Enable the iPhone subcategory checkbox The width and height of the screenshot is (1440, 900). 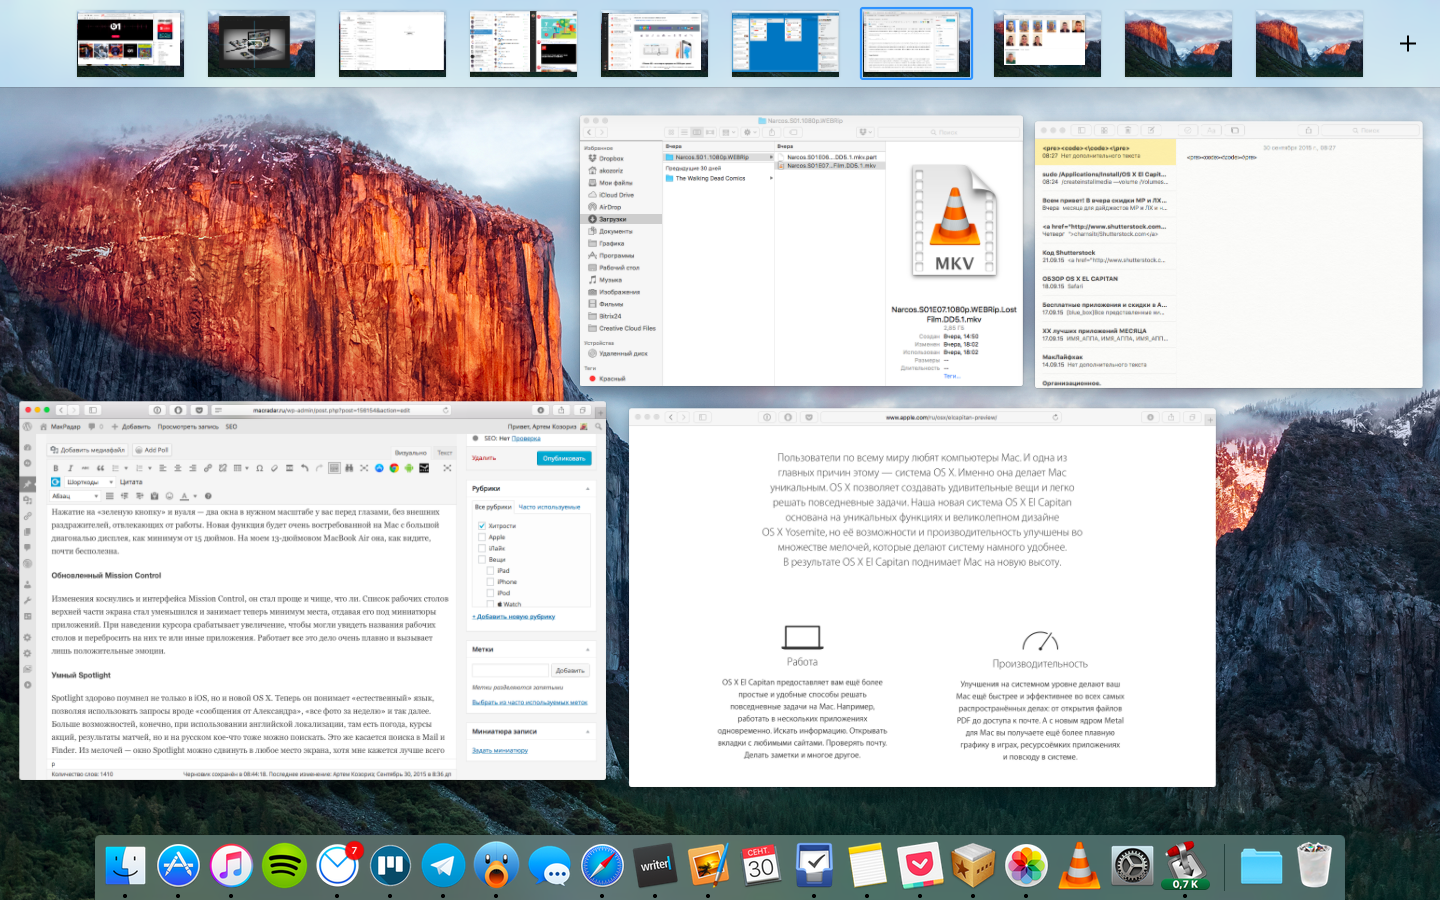click(490, 581)
